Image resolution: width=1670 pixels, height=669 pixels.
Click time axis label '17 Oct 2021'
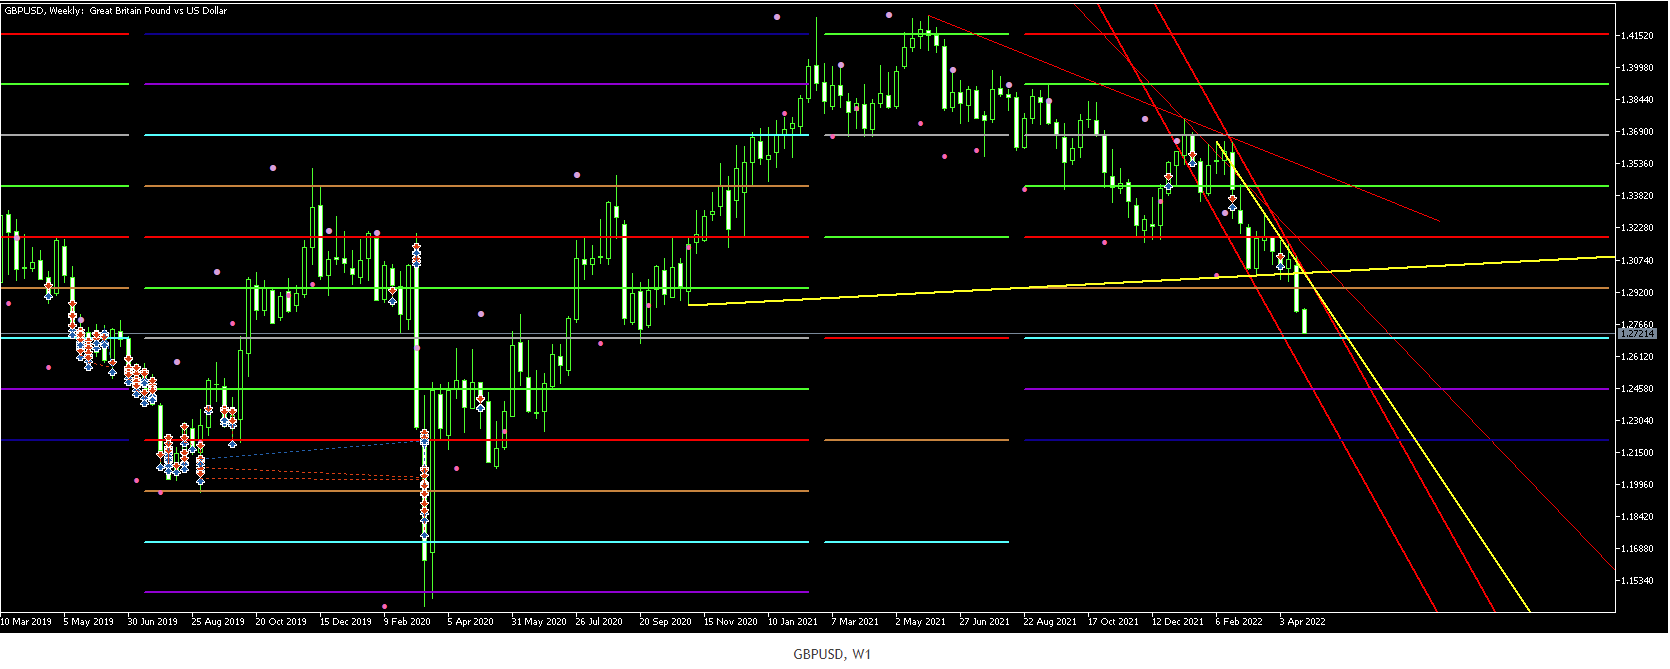coord(1113,621)
